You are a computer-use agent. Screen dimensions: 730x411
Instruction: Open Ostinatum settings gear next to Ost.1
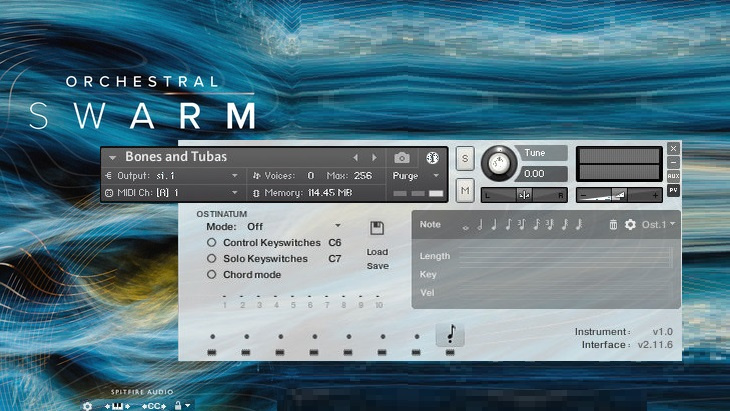(x=630, y=225)
